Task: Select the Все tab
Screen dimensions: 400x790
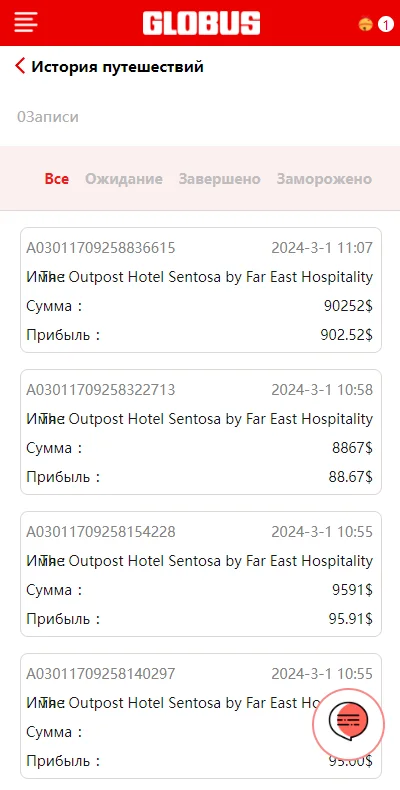Action: 57,179
